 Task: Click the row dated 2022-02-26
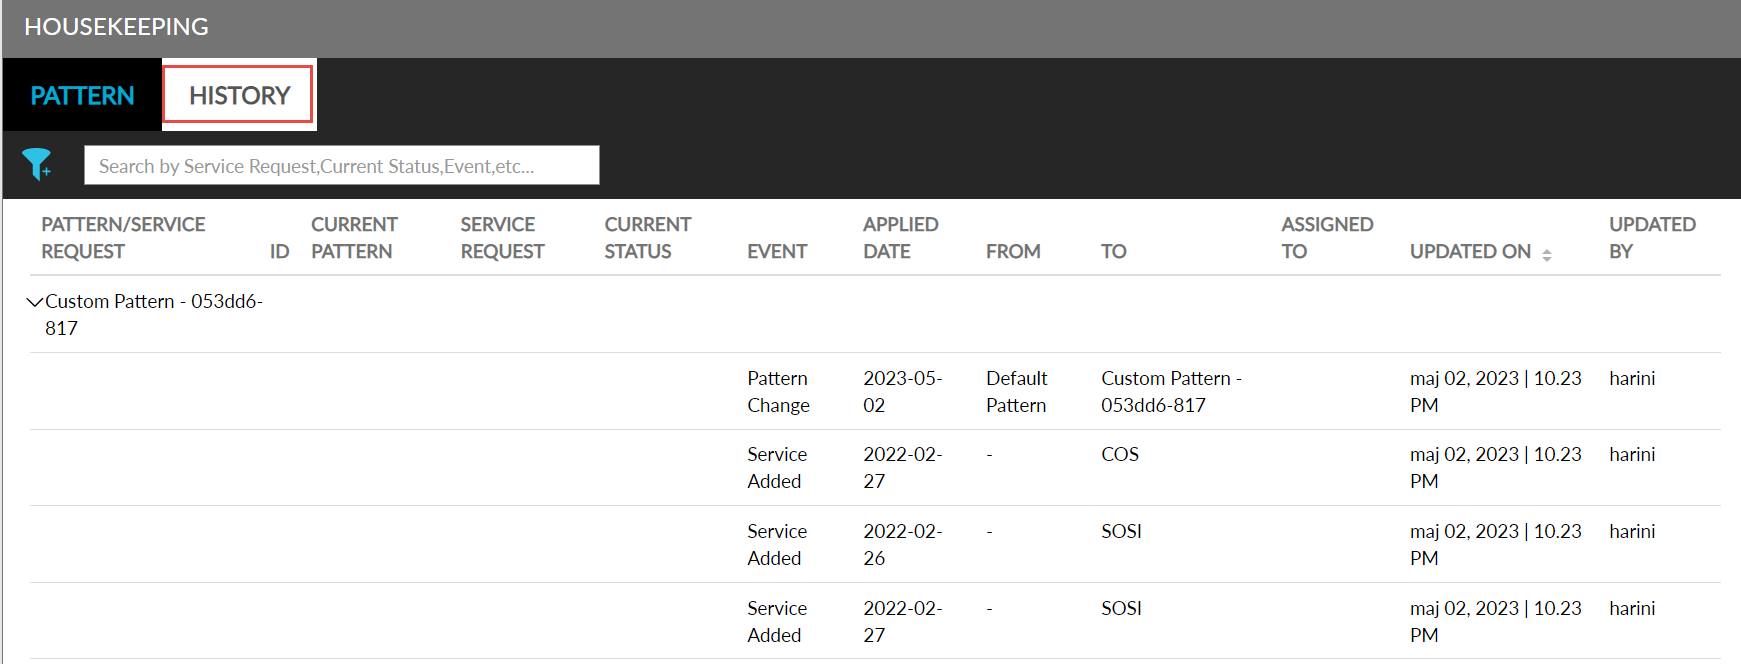[x=902, y=545]
